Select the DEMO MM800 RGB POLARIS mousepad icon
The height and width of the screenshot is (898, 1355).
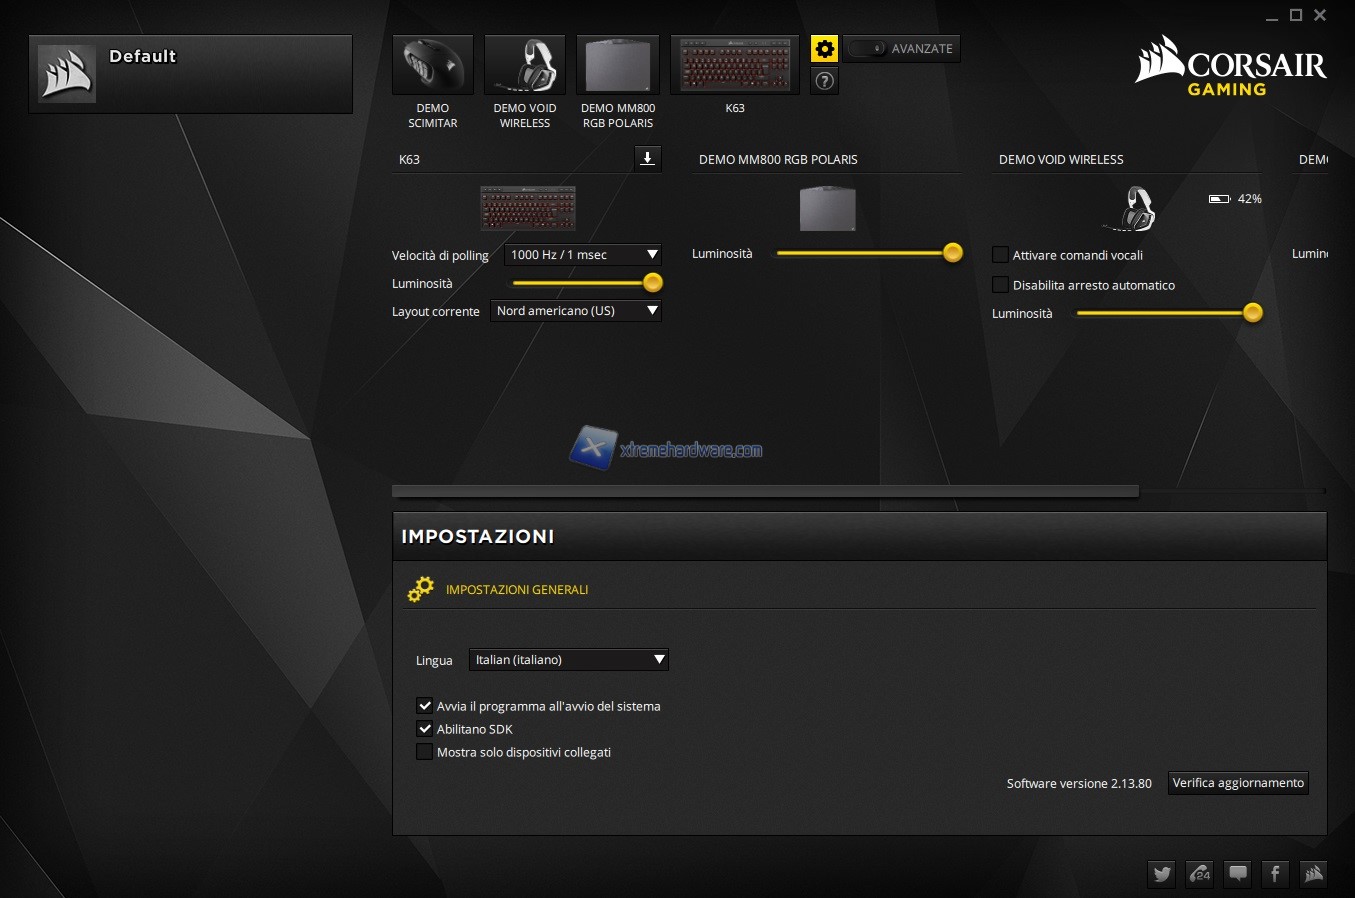(x=618, y=66)
